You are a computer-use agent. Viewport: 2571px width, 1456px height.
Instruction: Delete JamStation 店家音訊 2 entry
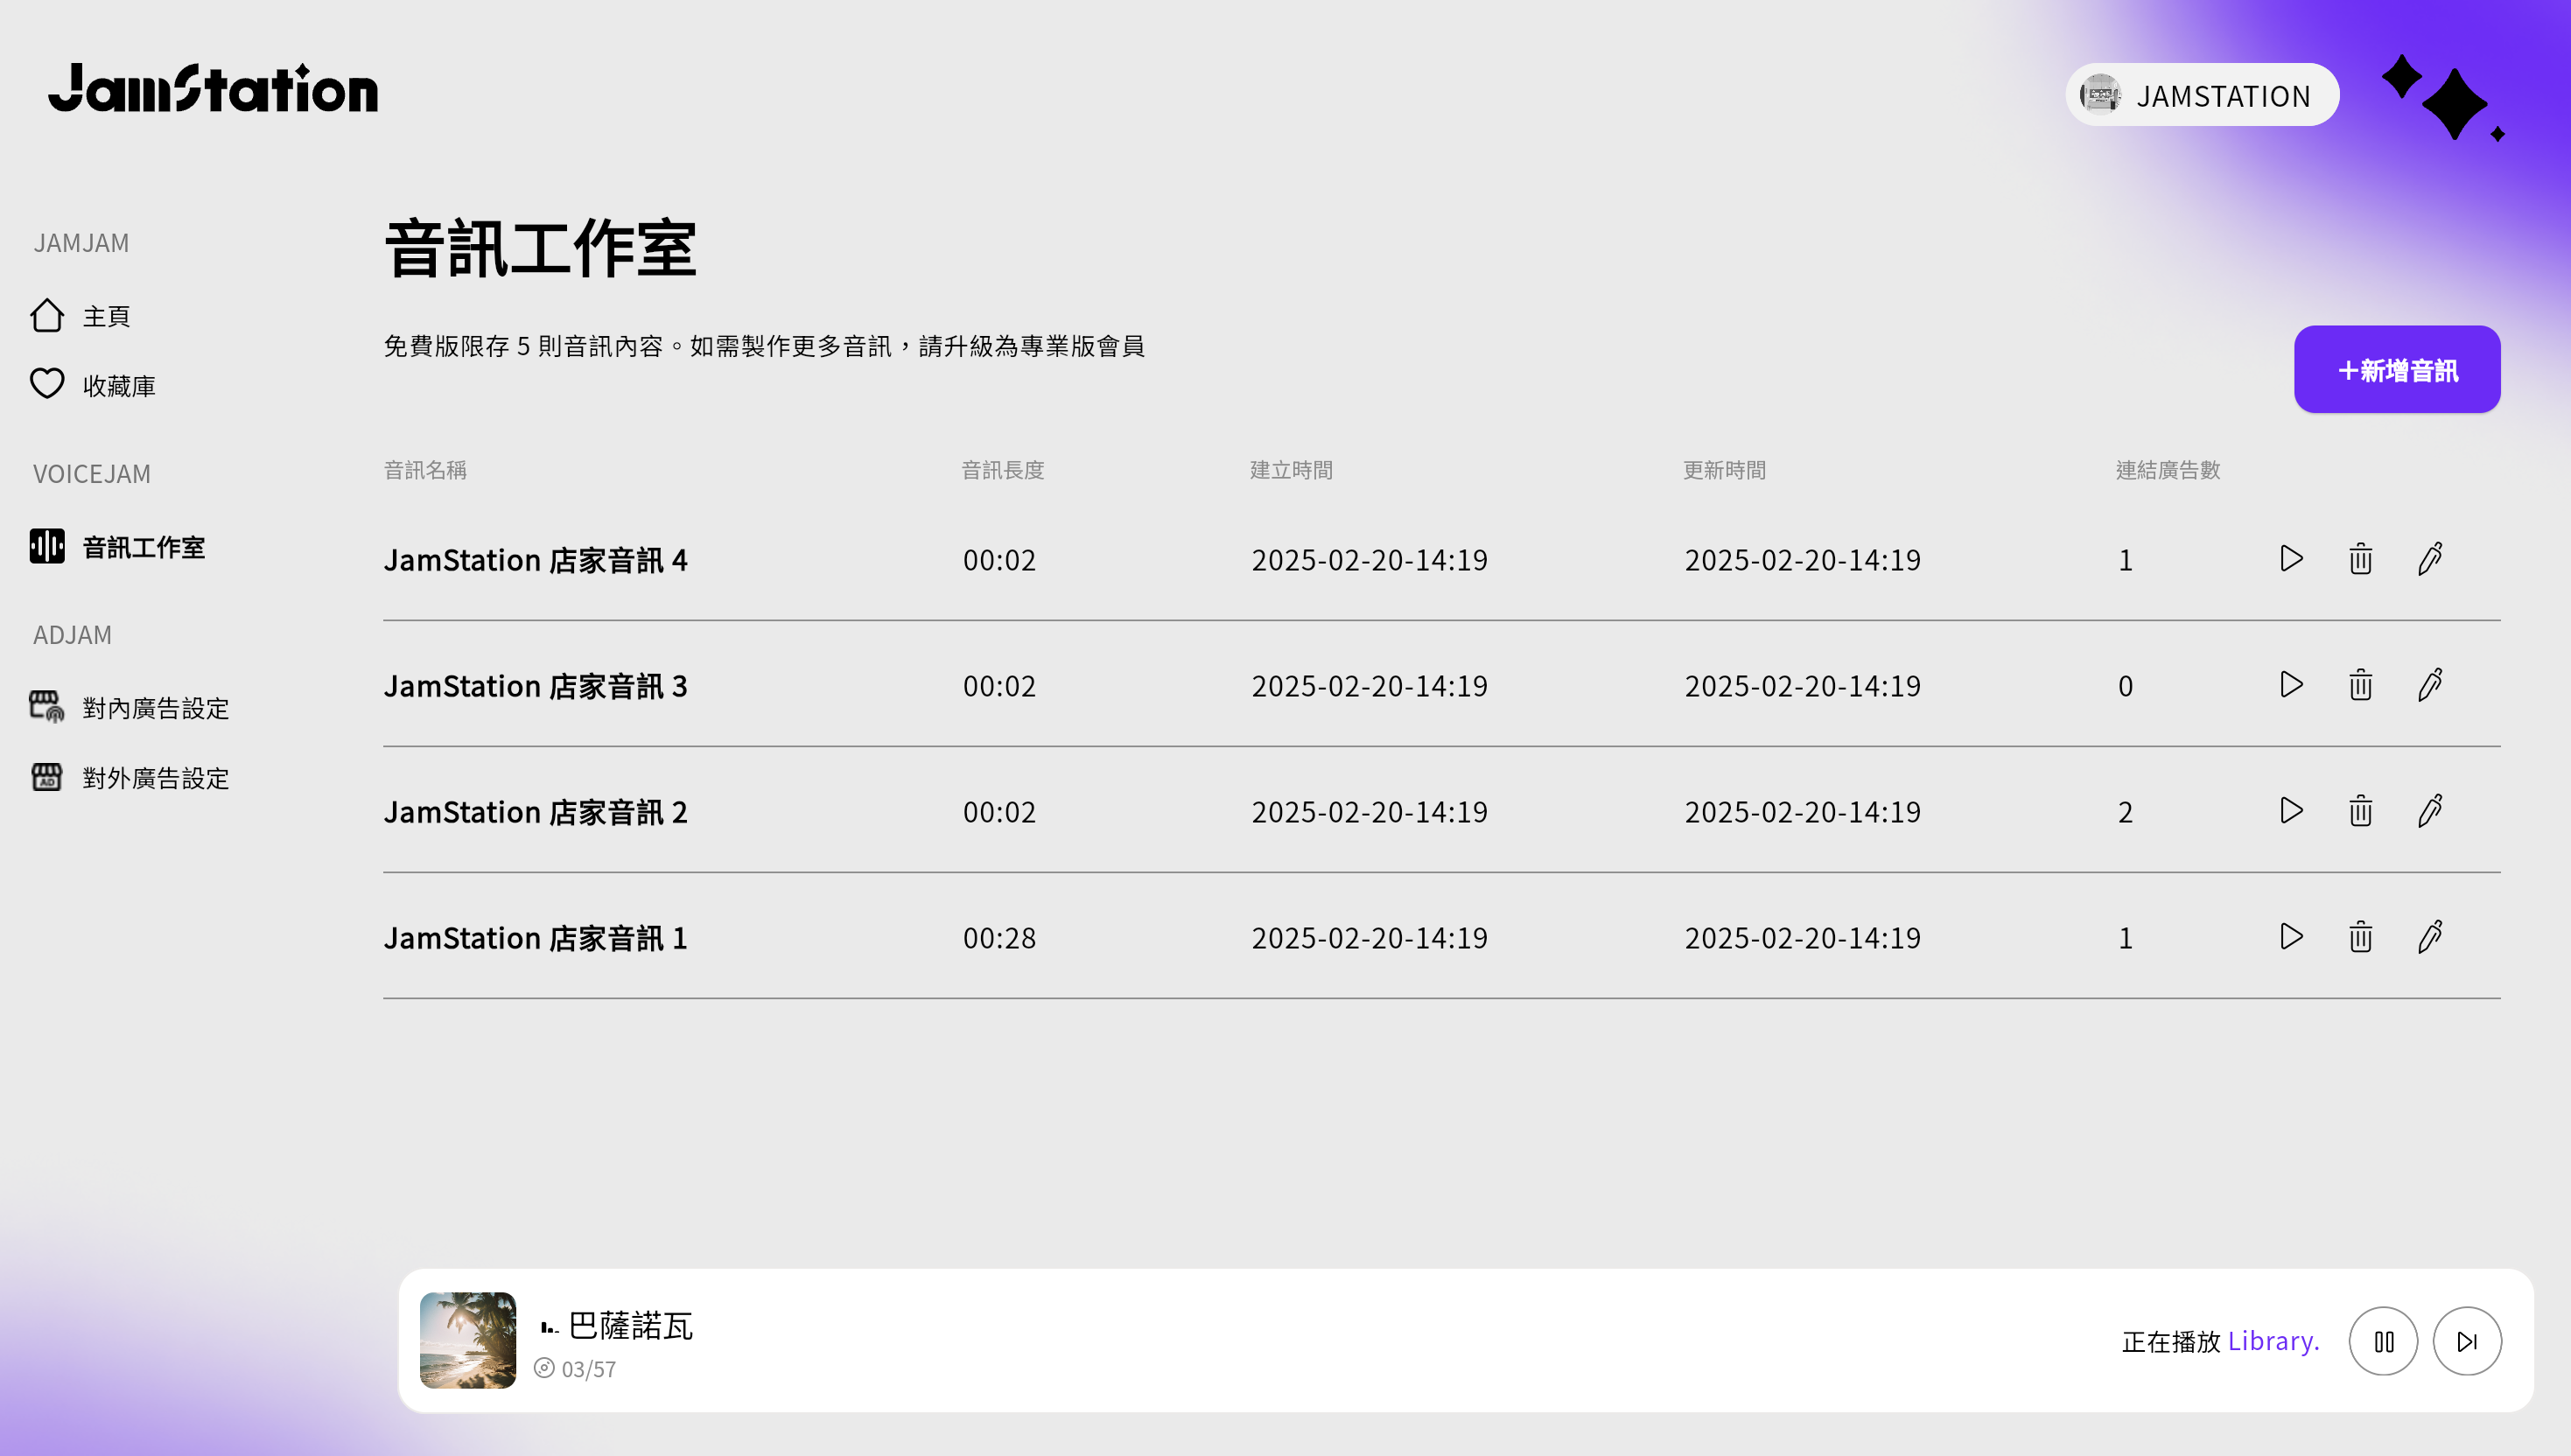coord(2360,811)
